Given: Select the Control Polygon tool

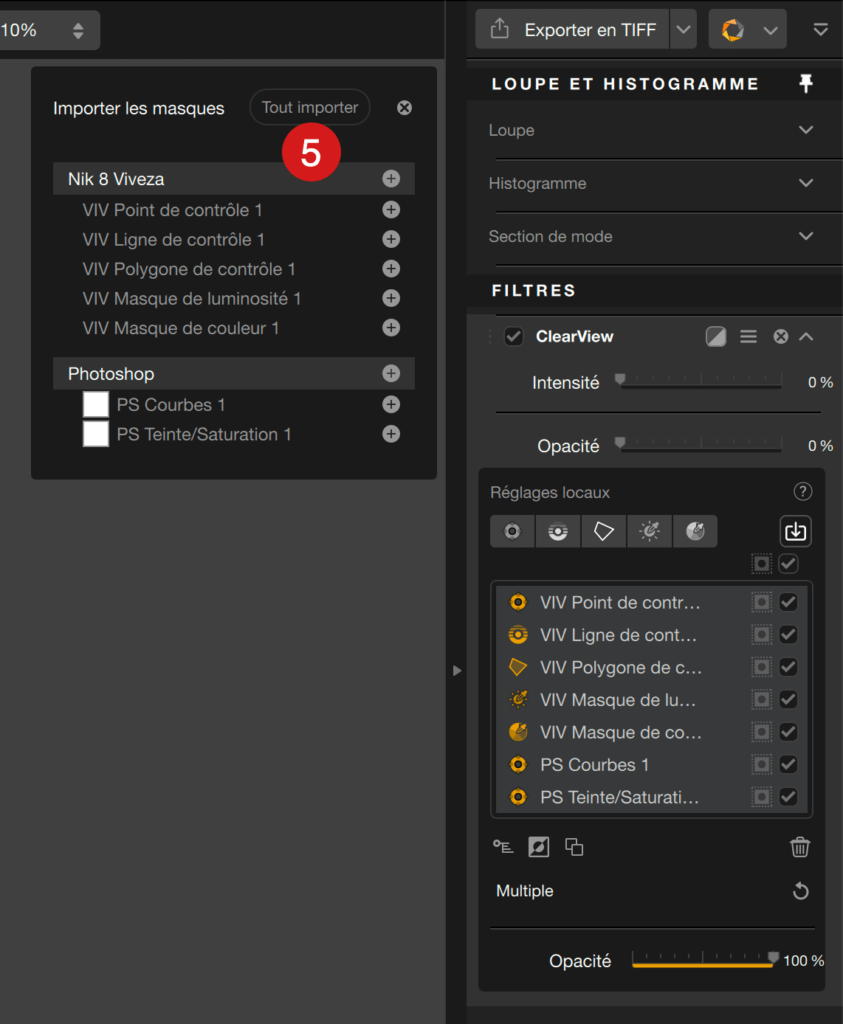Looking at the screenshot, I should click(x=603, y=531).
